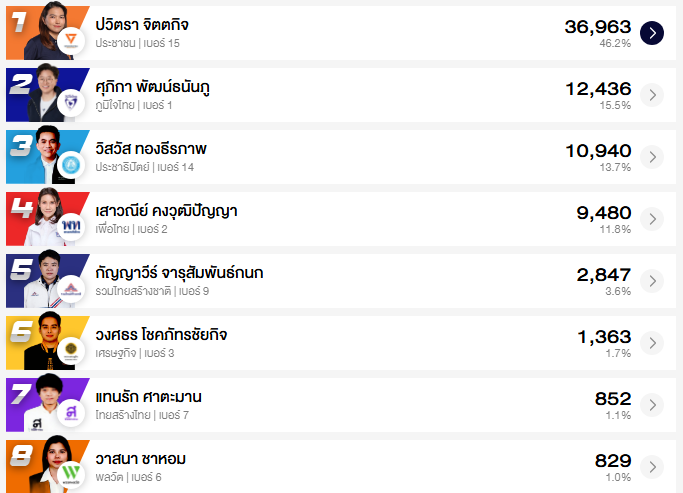Click รวมไทยสร้างชาติ party logo on rank 5
The width and height of the screenshot is (683, 493).
(71, 289)
